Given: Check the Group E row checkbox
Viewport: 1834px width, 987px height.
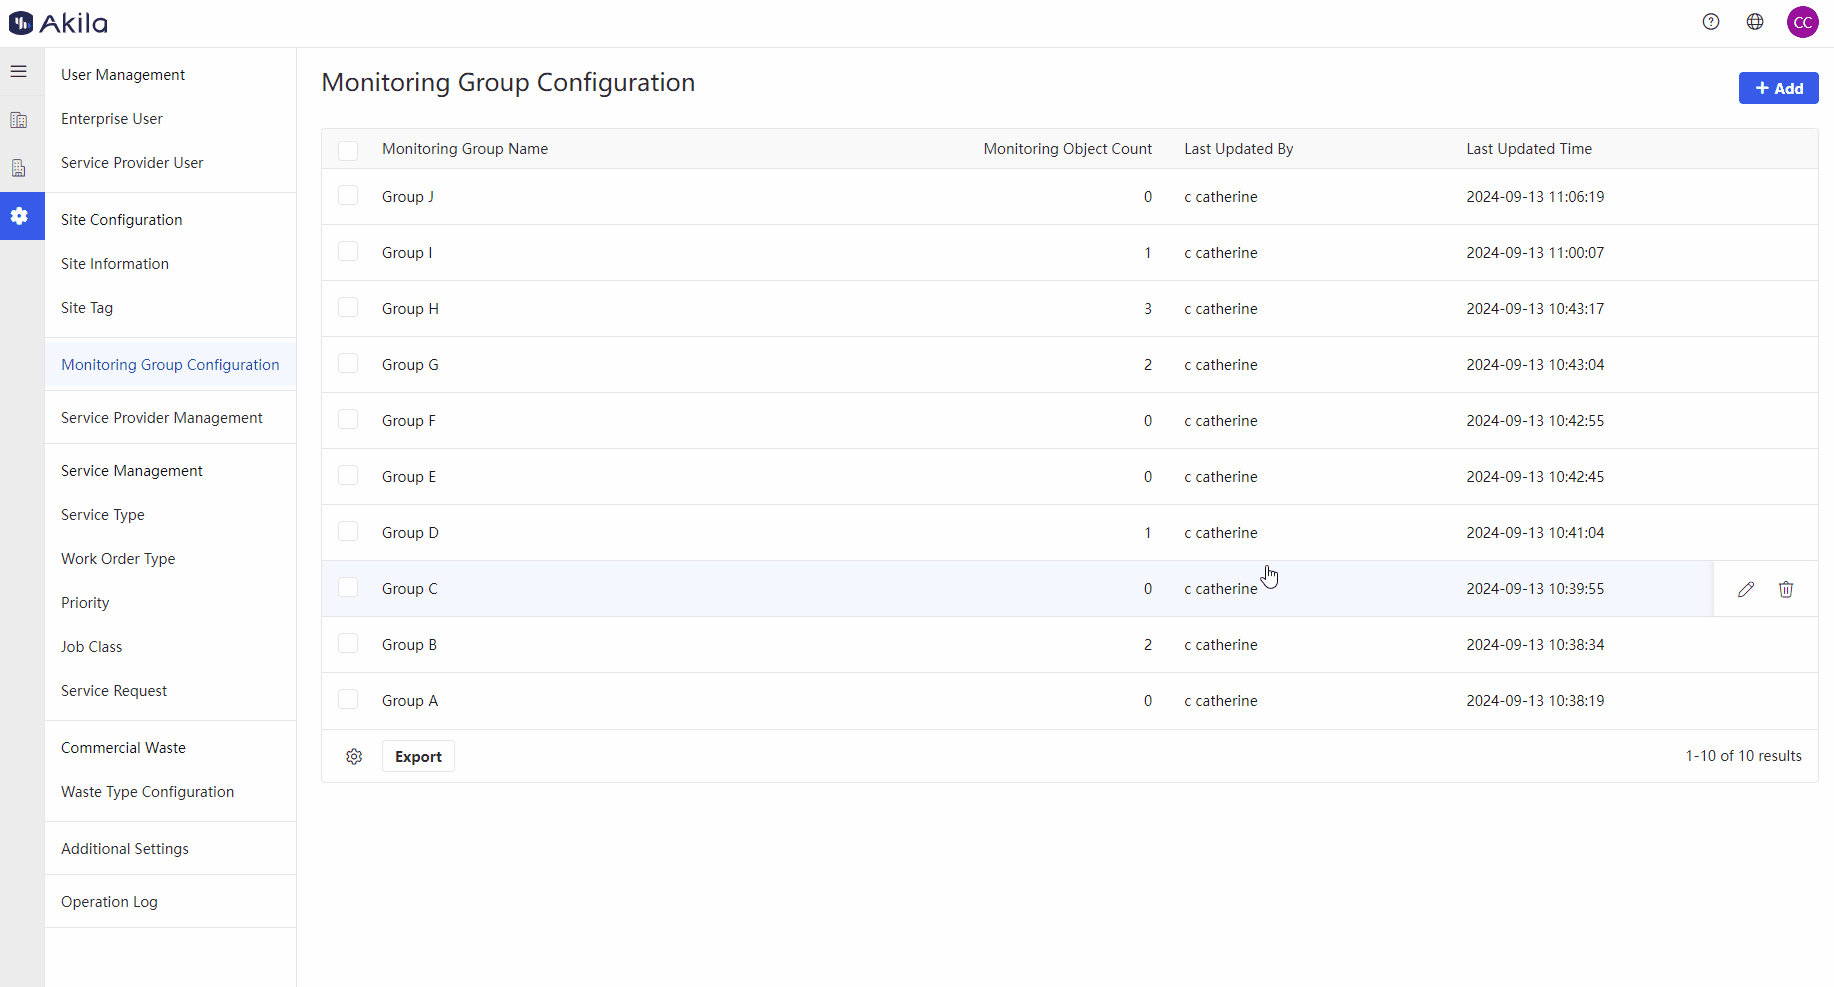Looking at the screenshot, I should pos(348,475).
